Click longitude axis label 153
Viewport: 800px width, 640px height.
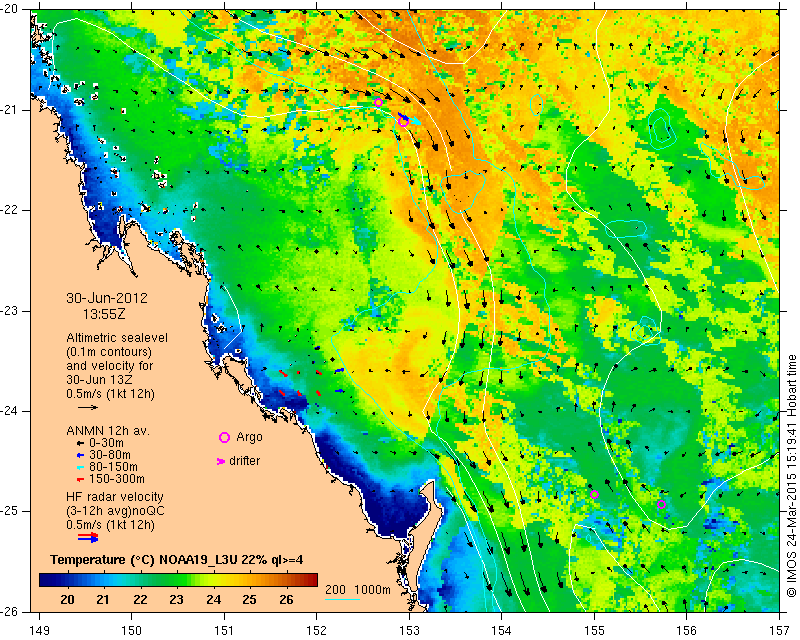coord(409,631)
